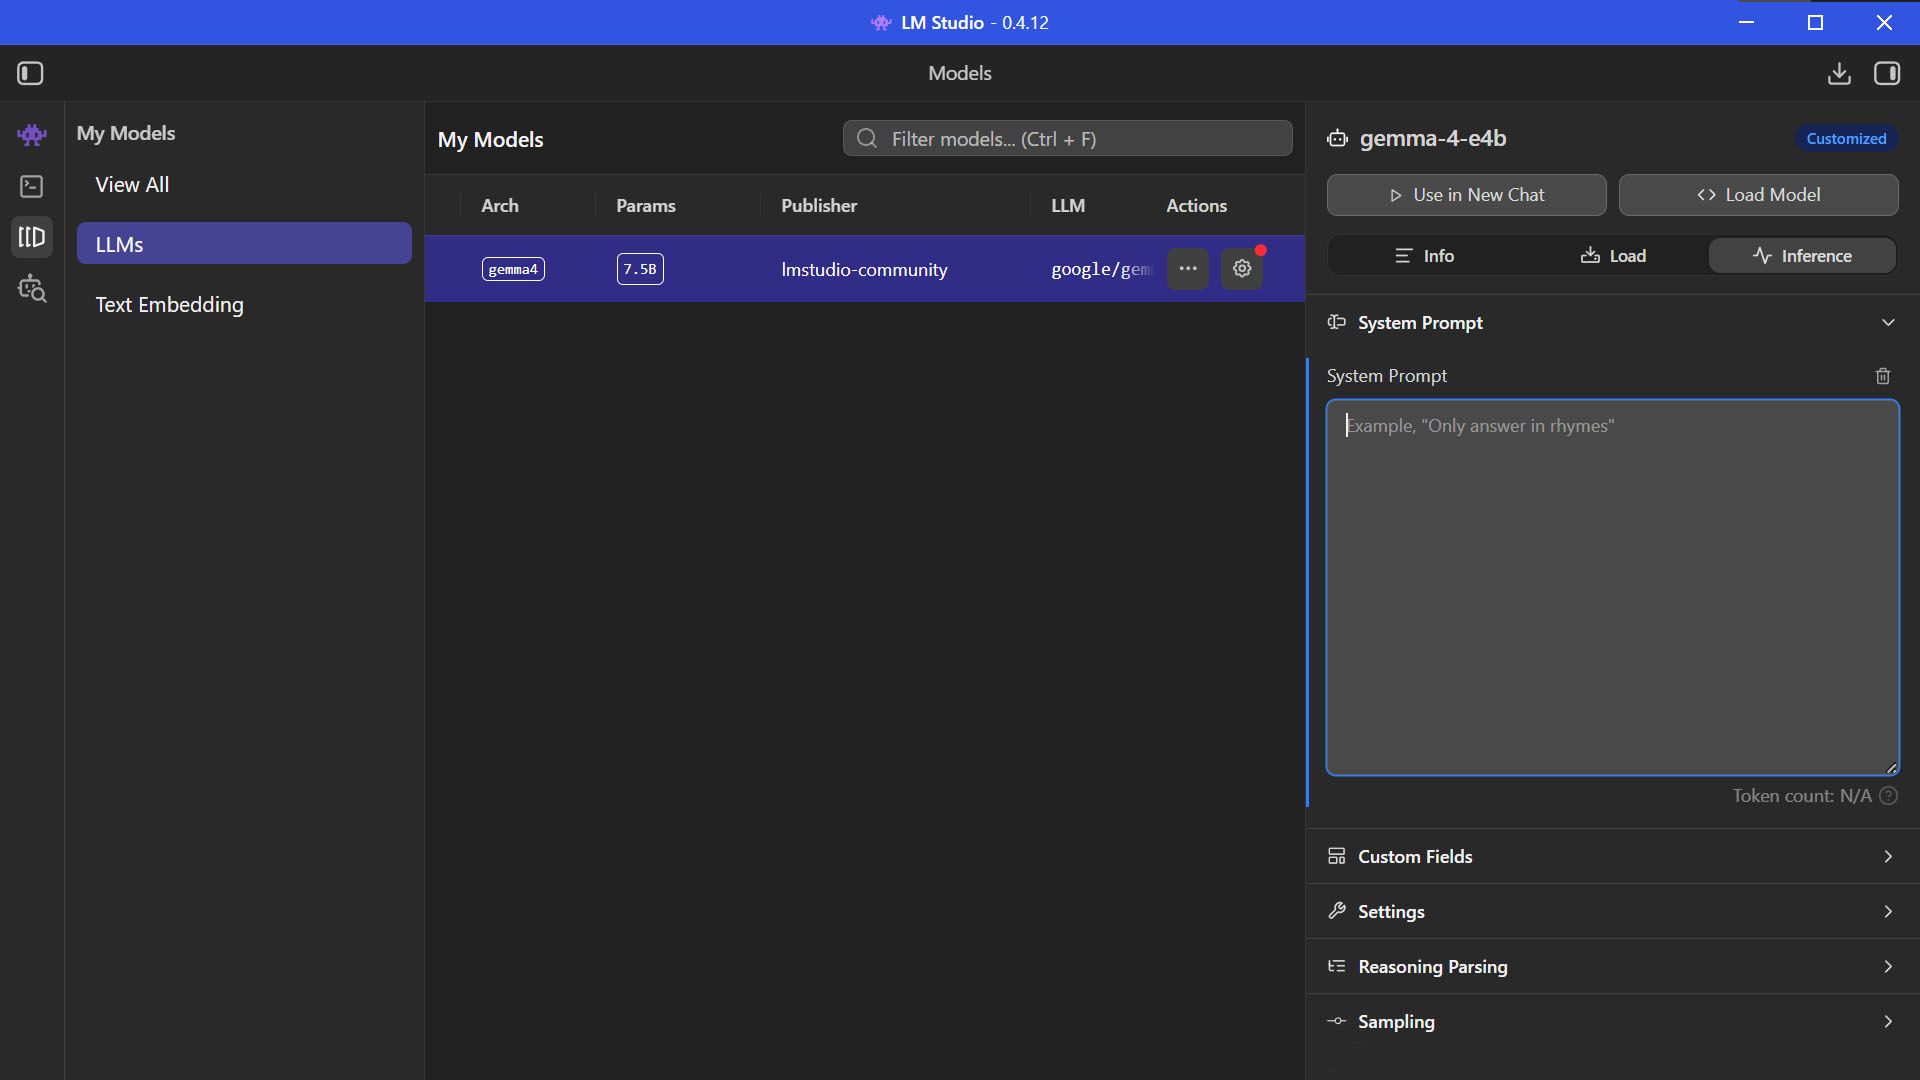Collapse the System Prompt section
1920x1080 pixels.
[x=1888, y=322]
